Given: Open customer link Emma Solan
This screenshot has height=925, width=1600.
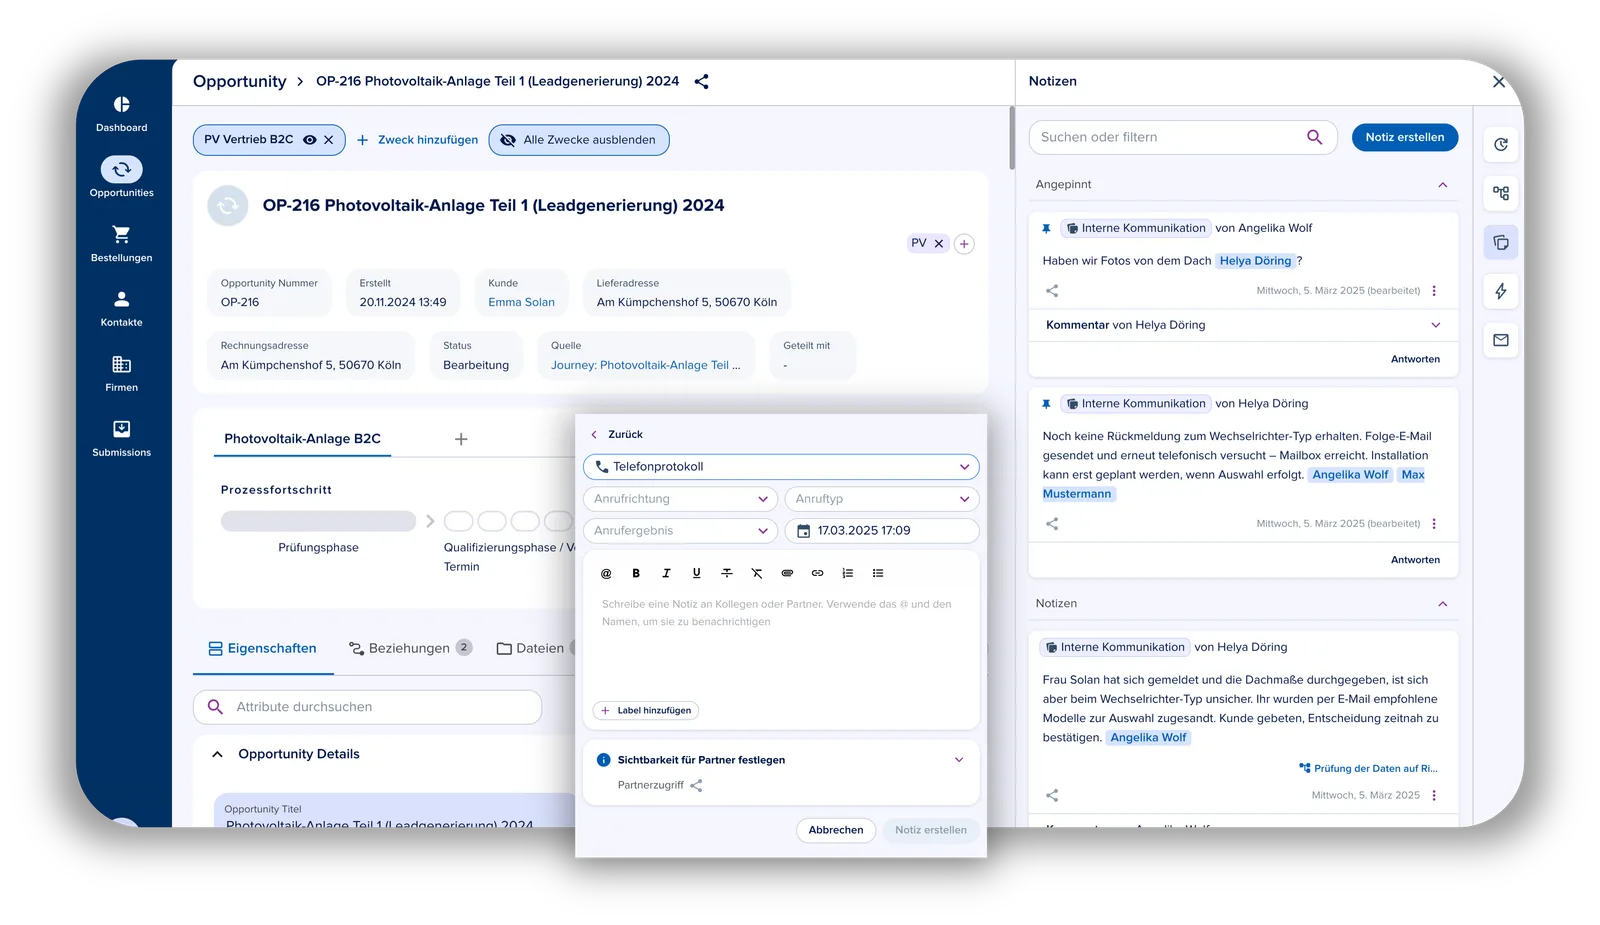Looking at the screenshot, I should [521, 302].
